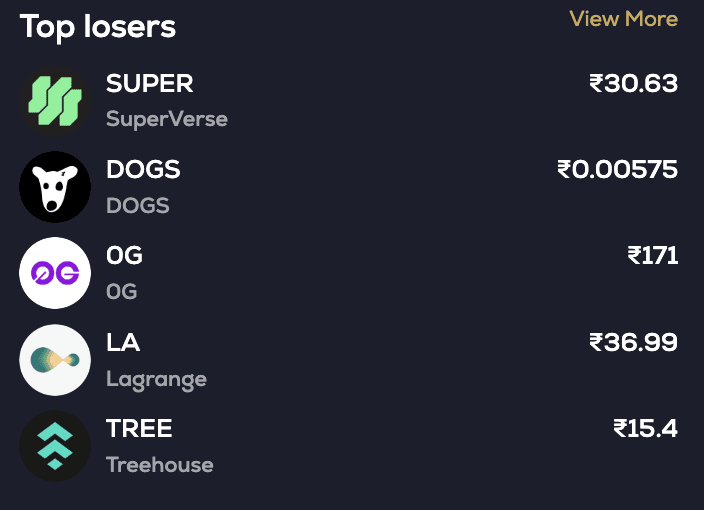Open the View More link

pos(623,19)
